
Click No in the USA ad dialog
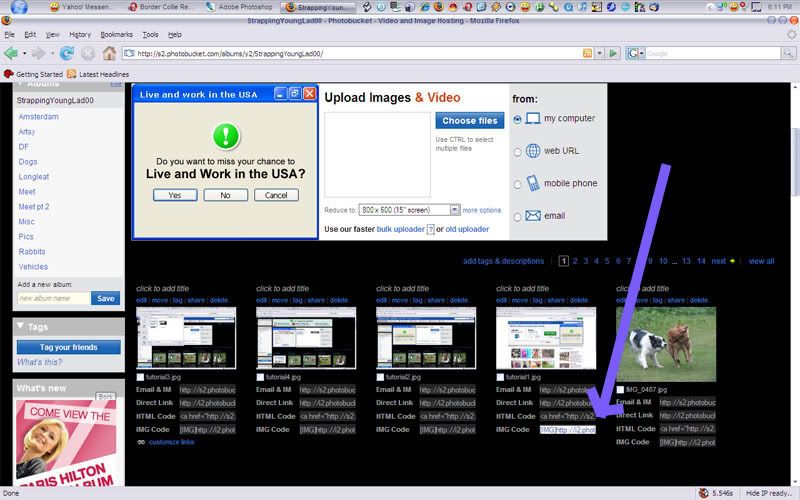click(x=226, y=195)
